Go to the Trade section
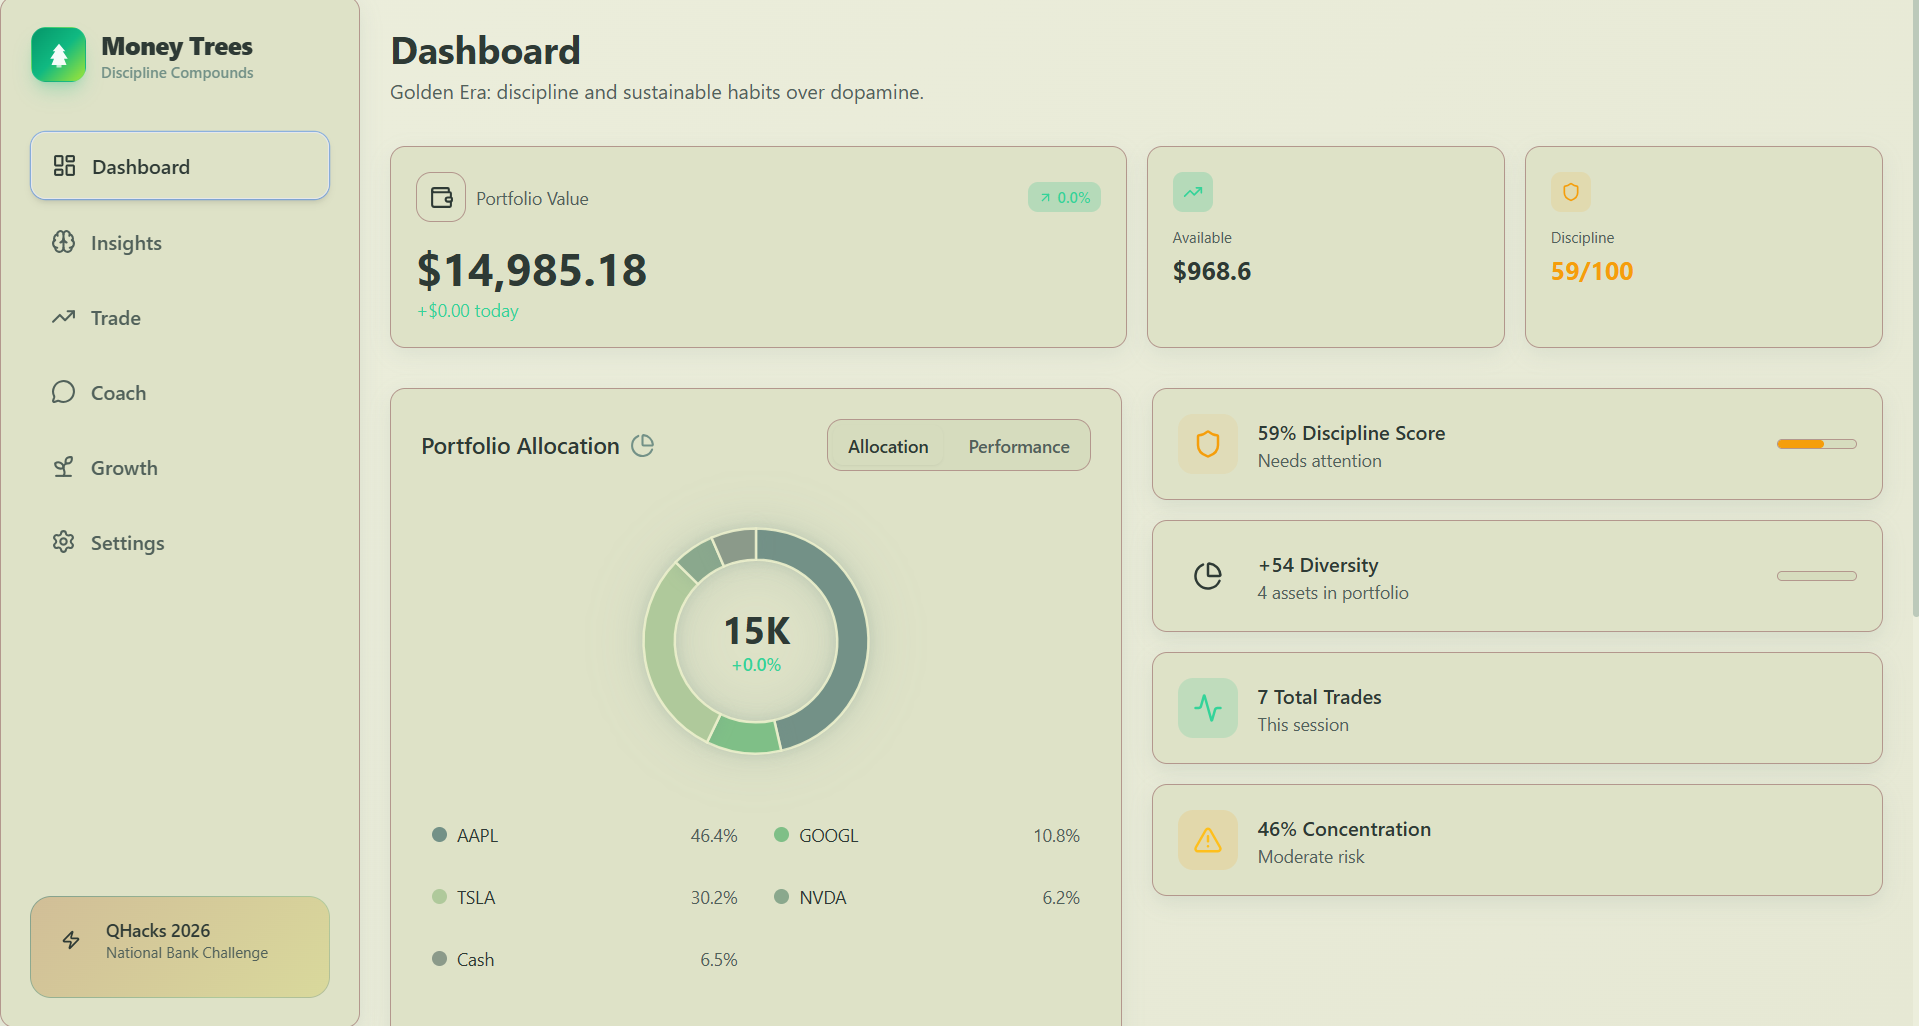 click(180, 318)
